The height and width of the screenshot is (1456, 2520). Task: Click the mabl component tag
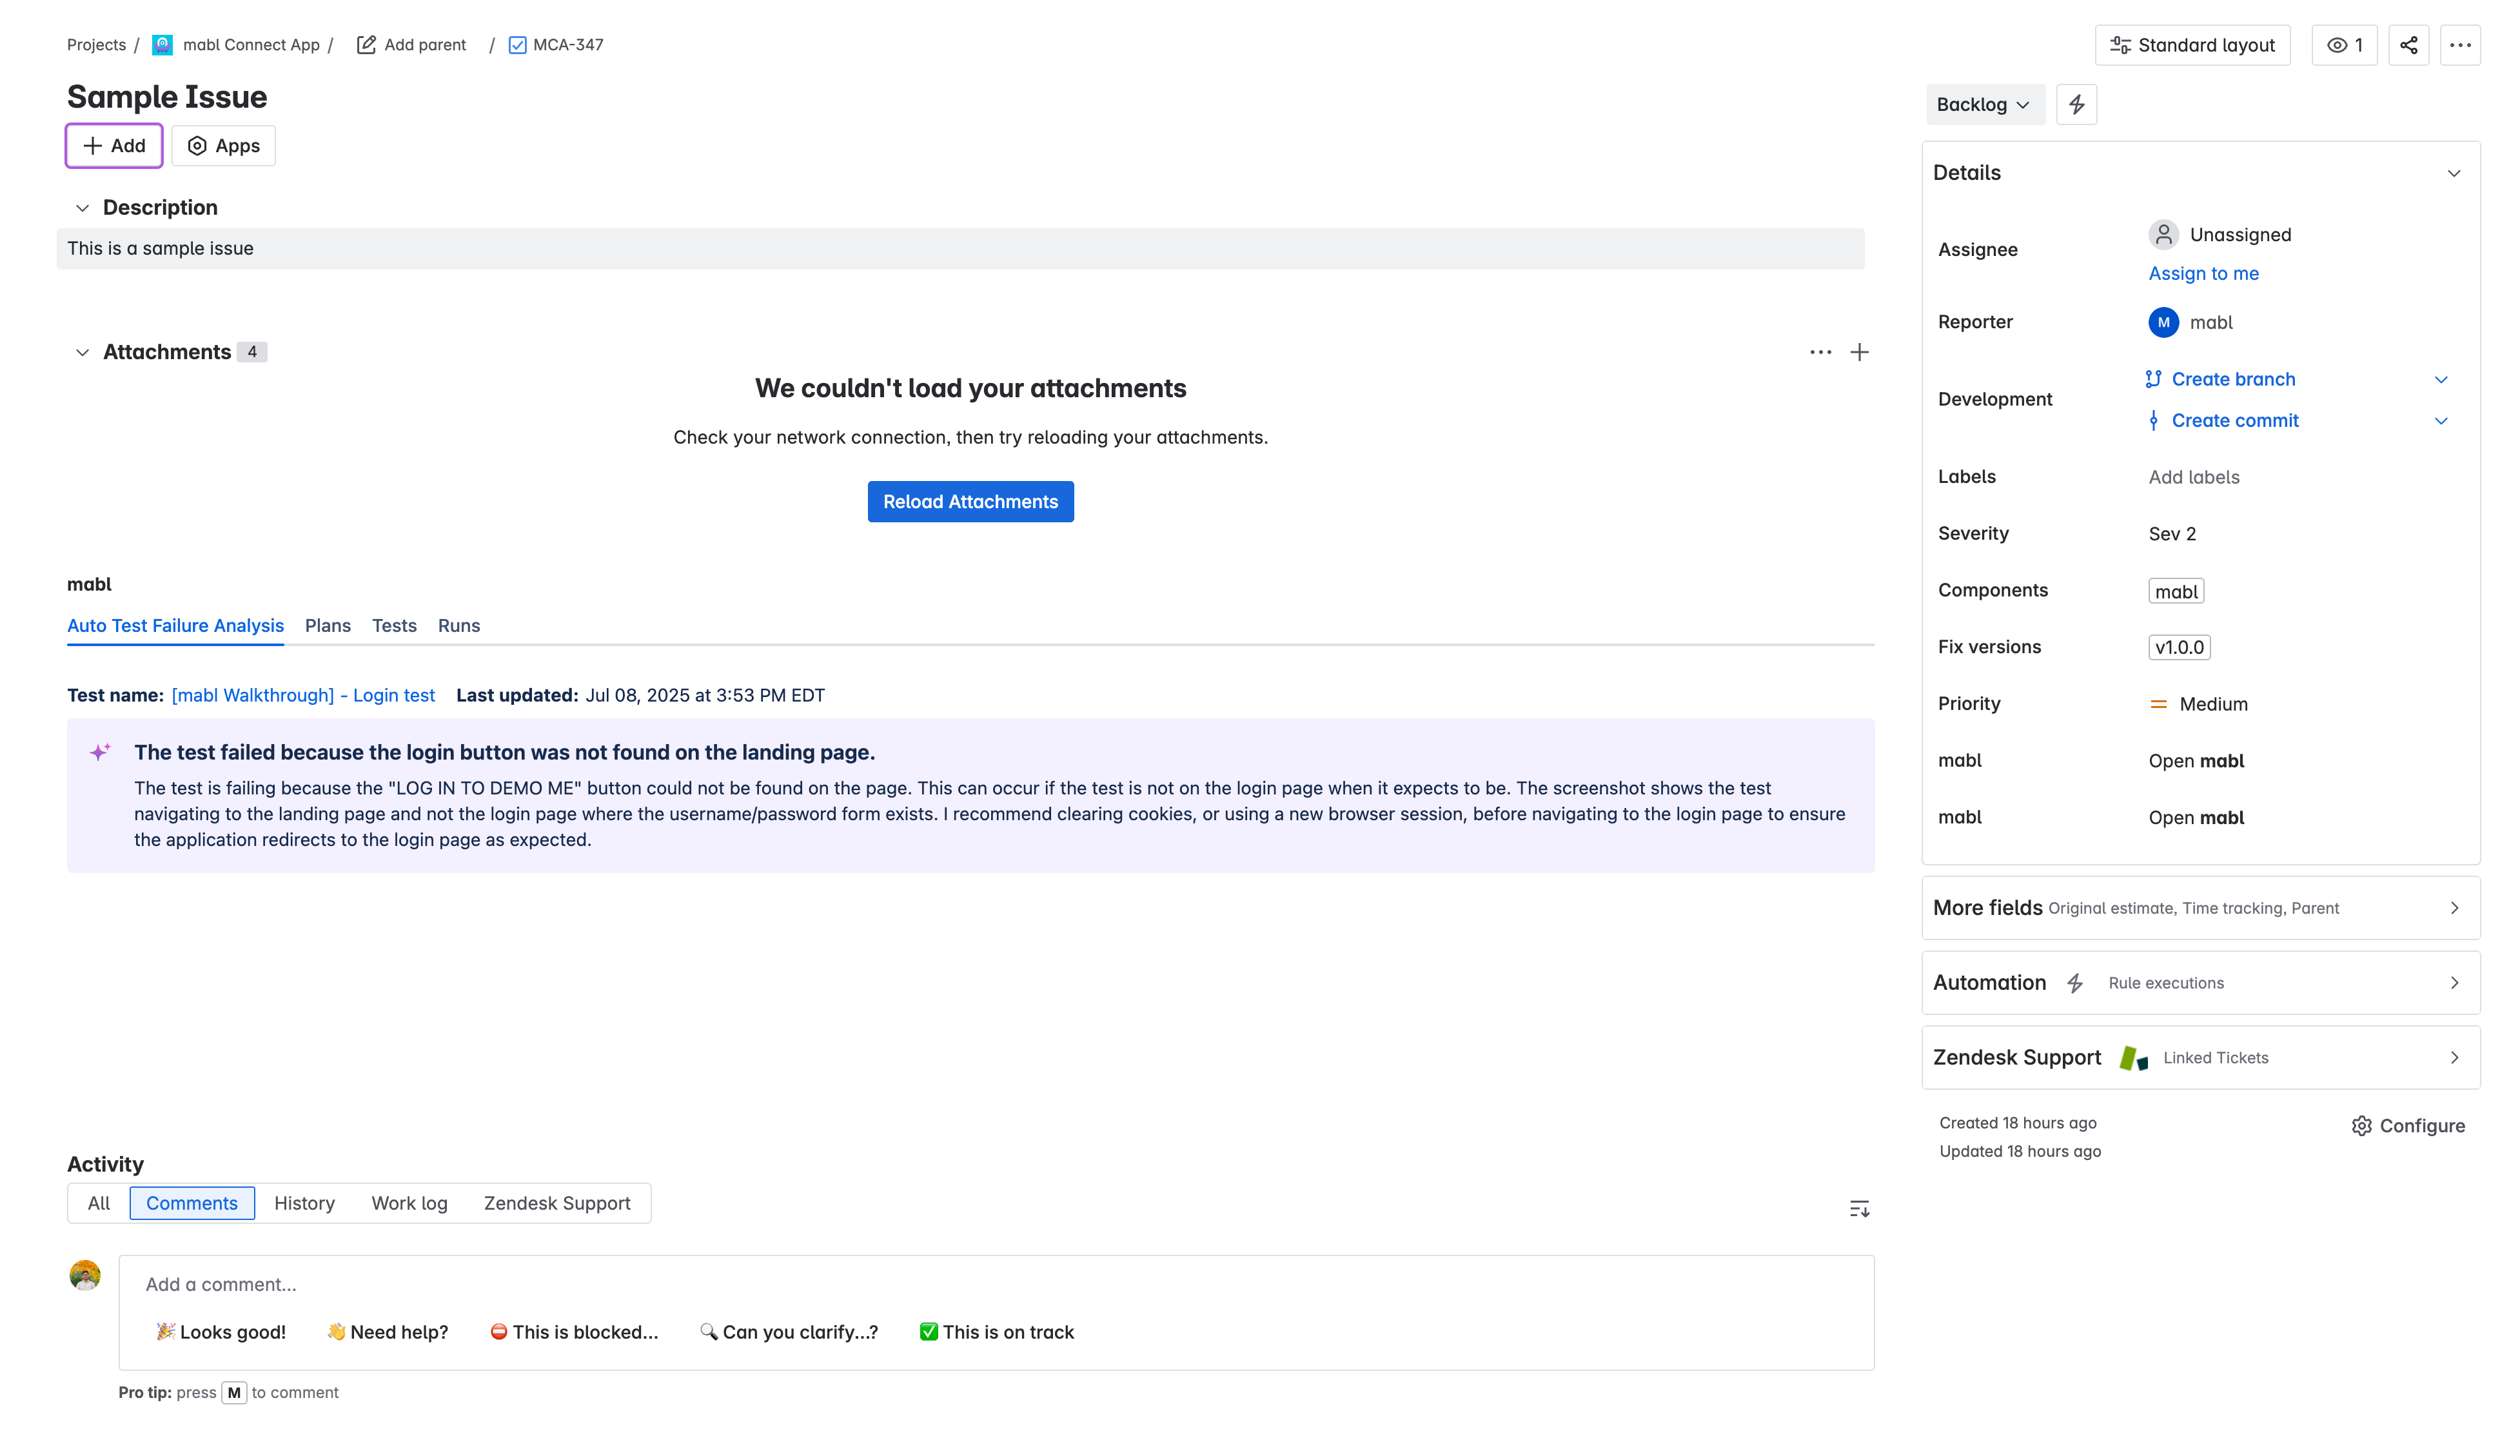pos(2176,591)
